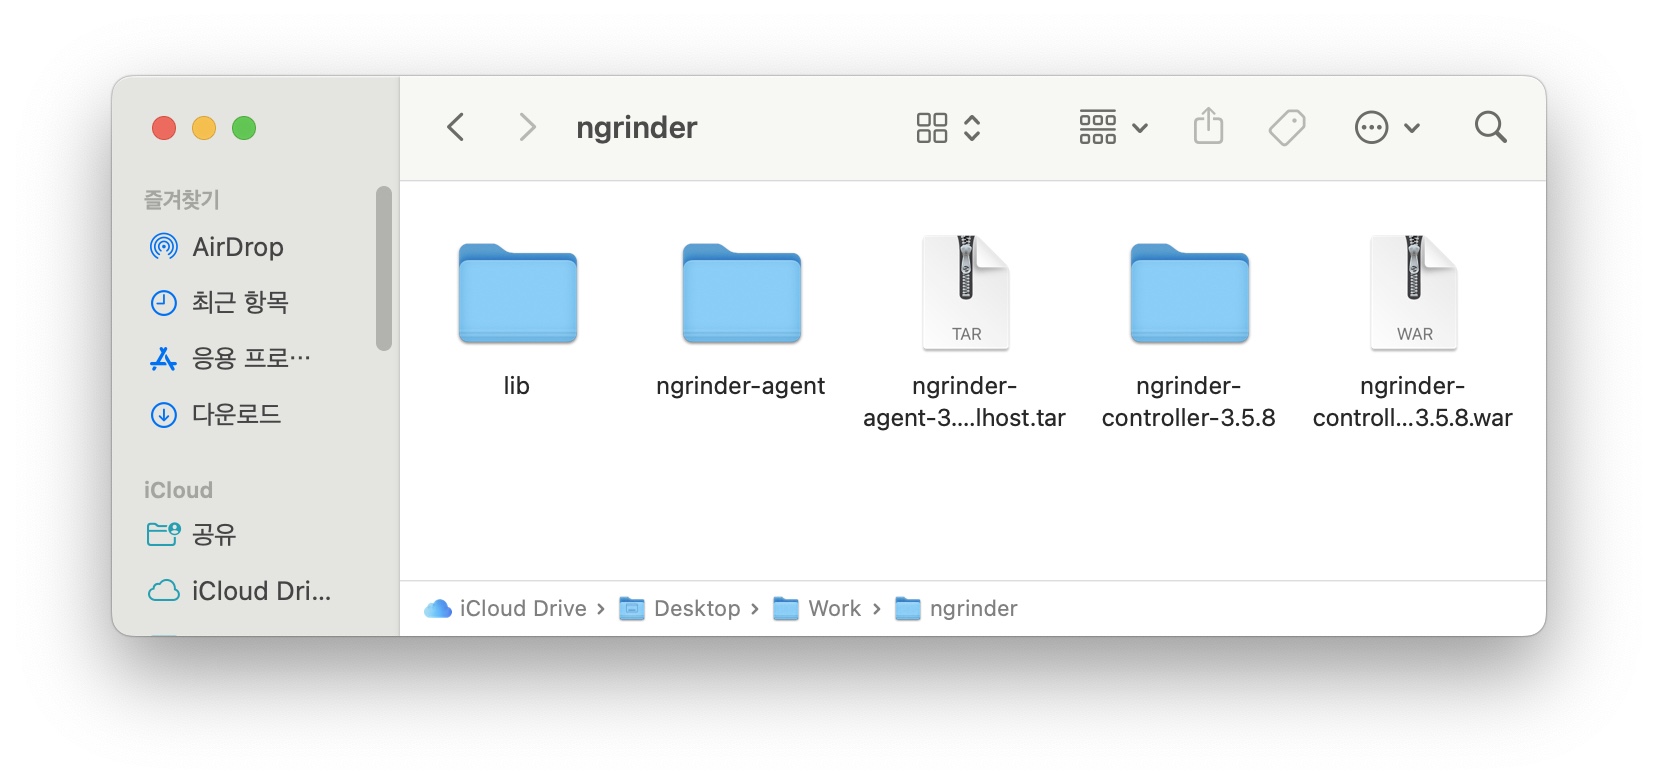Click the lib folder name label
1658x784 pixels.
pyautogui.click(x=517, y=386)
